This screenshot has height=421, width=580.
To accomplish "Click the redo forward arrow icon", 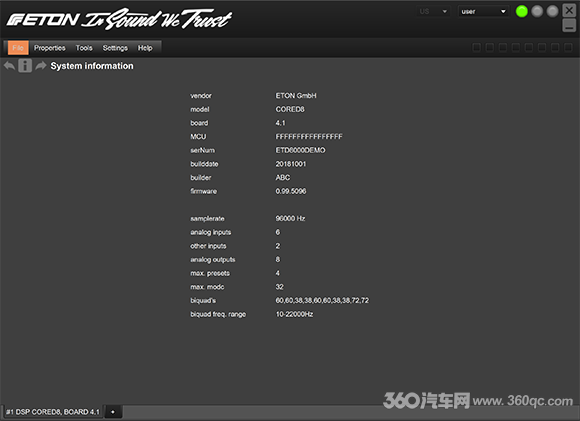I will point(41,66).
